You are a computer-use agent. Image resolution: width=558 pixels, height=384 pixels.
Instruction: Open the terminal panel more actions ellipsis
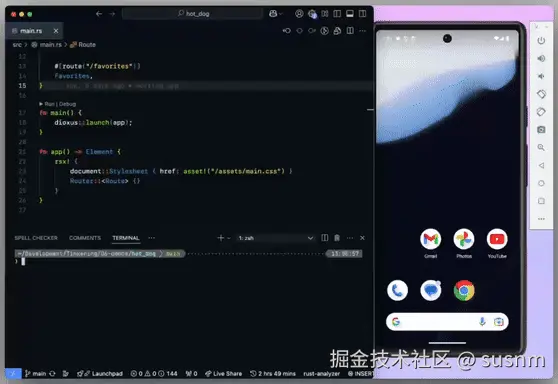[x=350, y=238]
